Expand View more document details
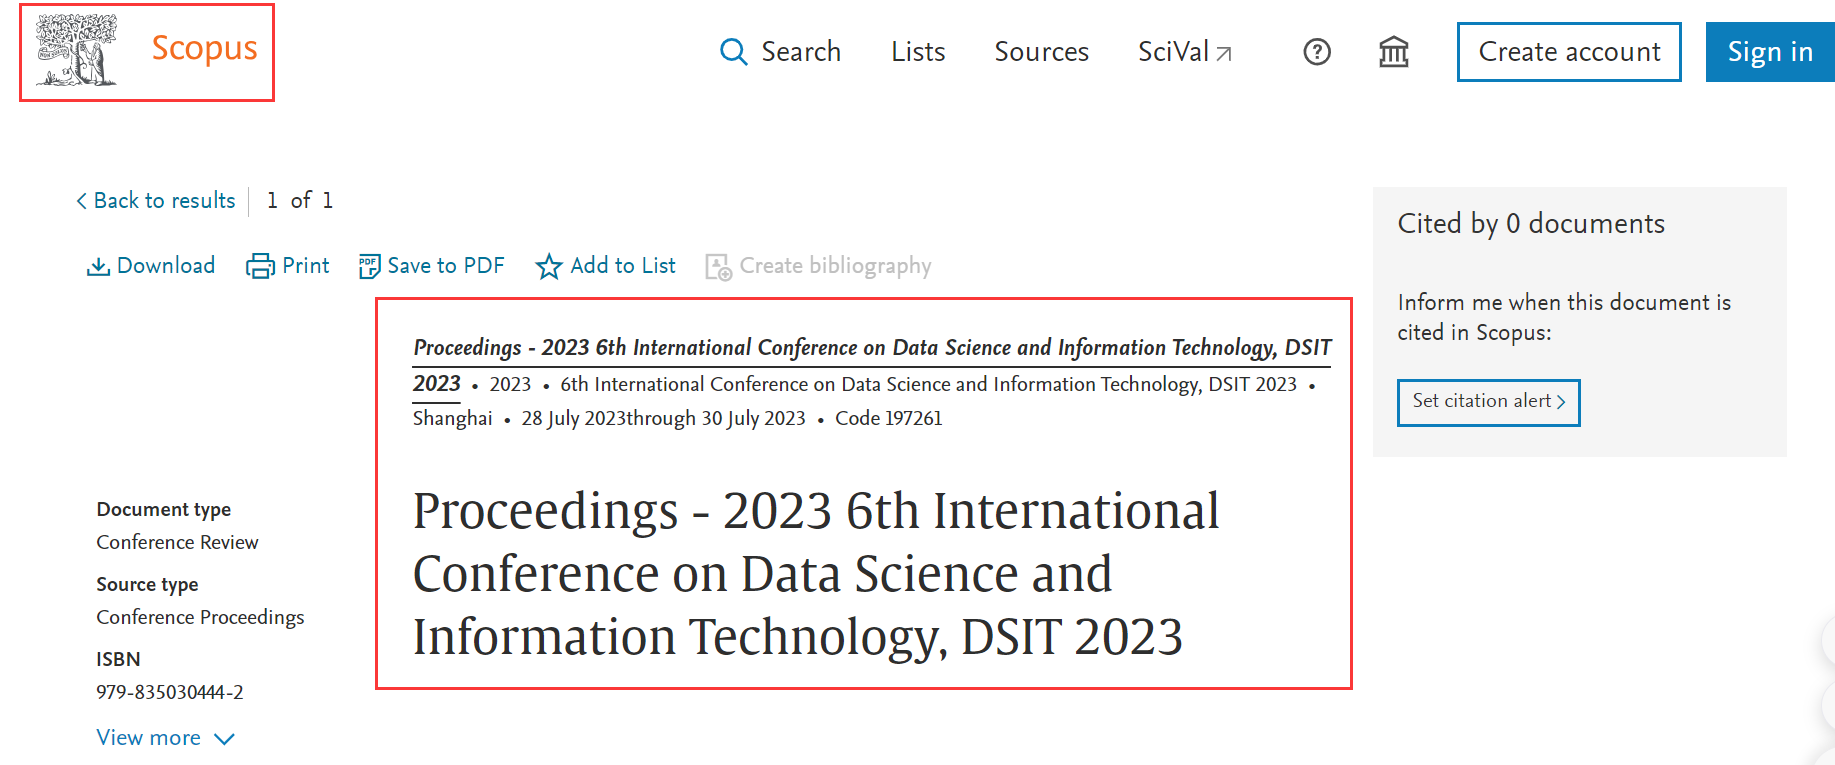 click(149, 738)
